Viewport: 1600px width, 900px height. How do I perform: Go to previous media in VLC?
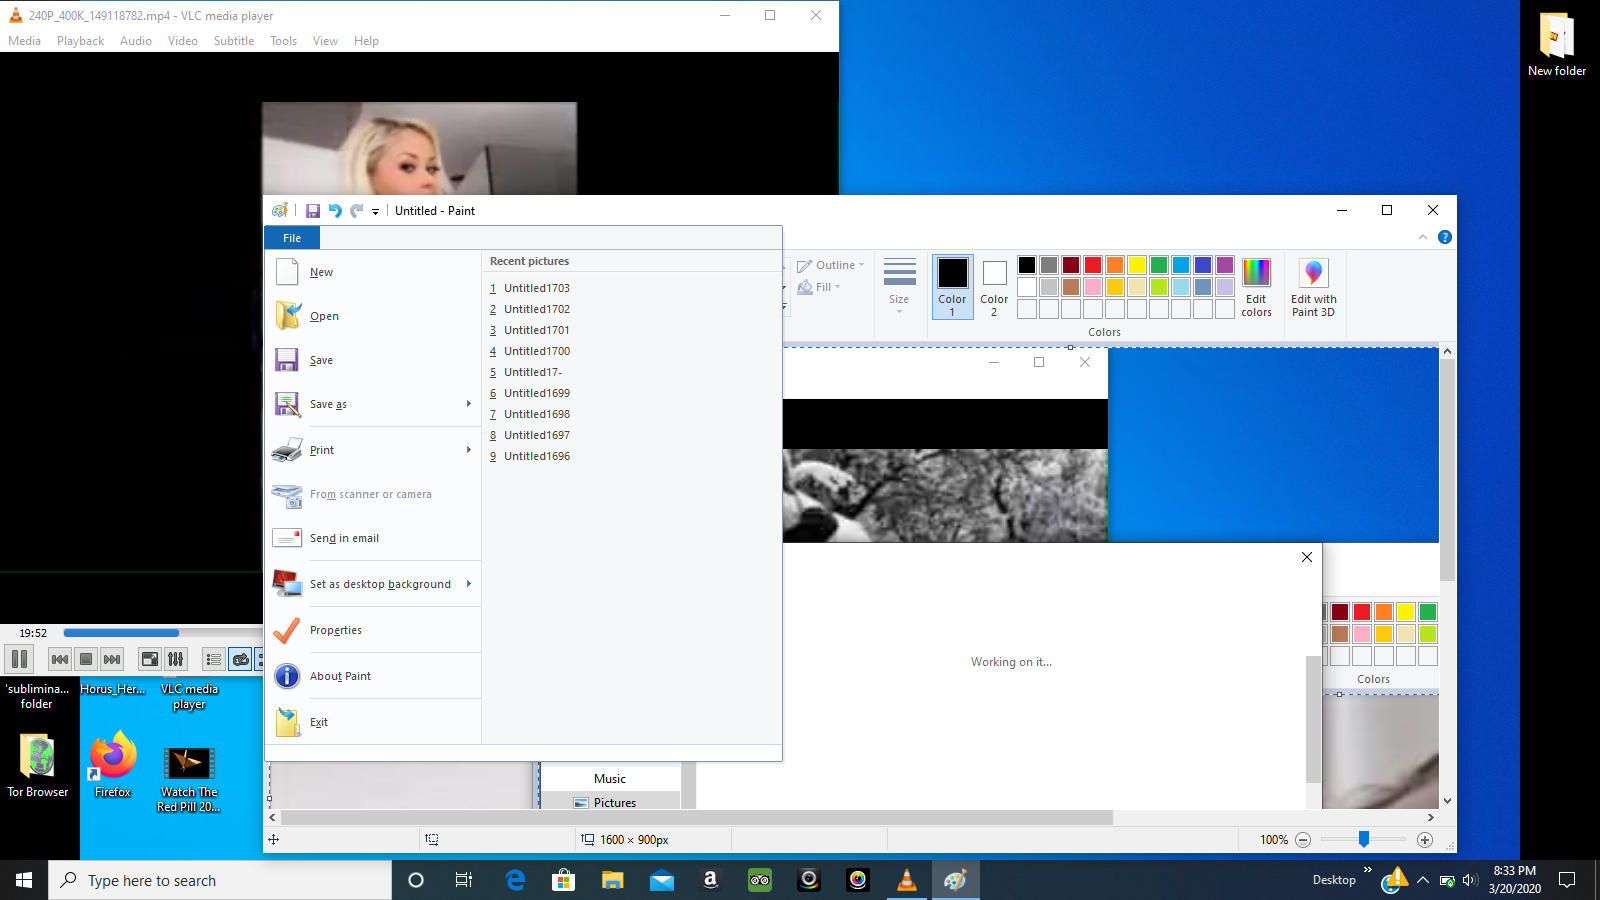tap(60, 659)
